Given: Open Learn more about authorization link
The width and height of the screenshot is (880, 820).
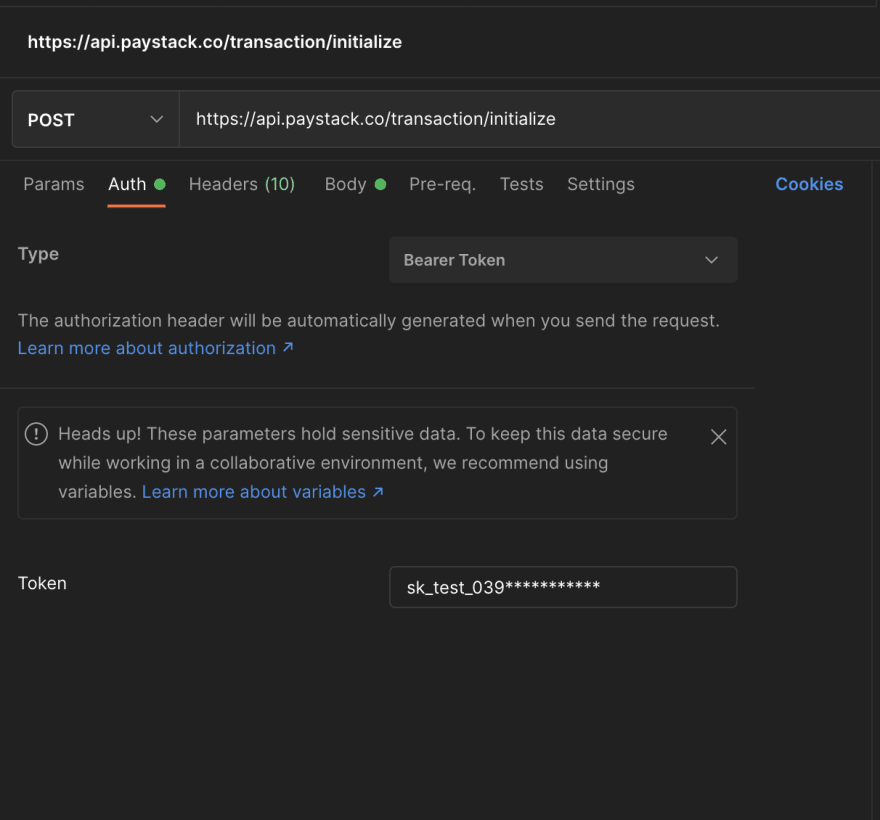Looking at the screenshot, I should (x=155, y=348).
